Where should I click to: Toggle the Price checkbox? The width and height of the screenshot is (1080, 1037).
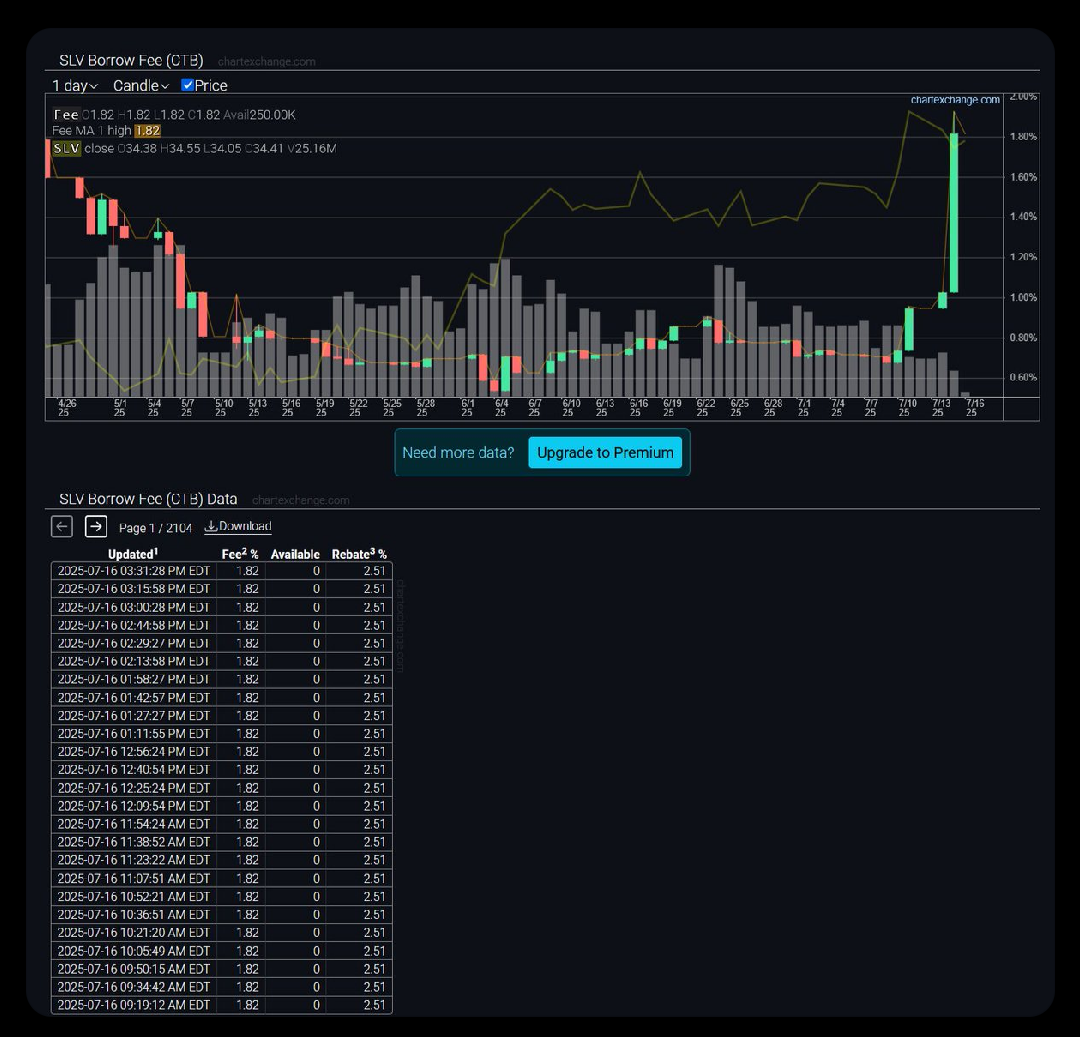click(x=187, y=85)
